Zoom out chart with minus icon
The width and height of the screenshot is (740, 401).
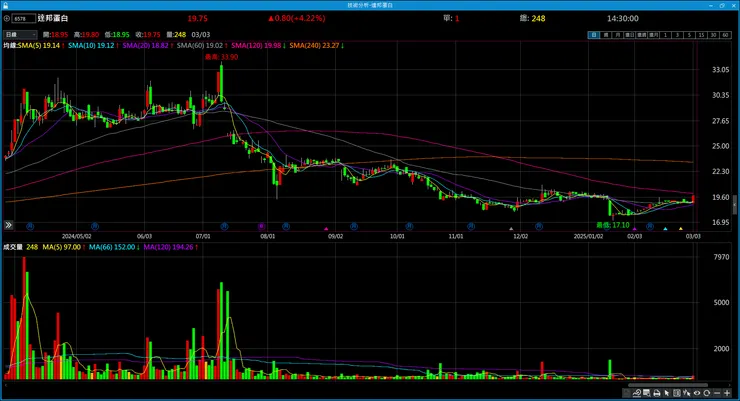click(x=717, y=393)
